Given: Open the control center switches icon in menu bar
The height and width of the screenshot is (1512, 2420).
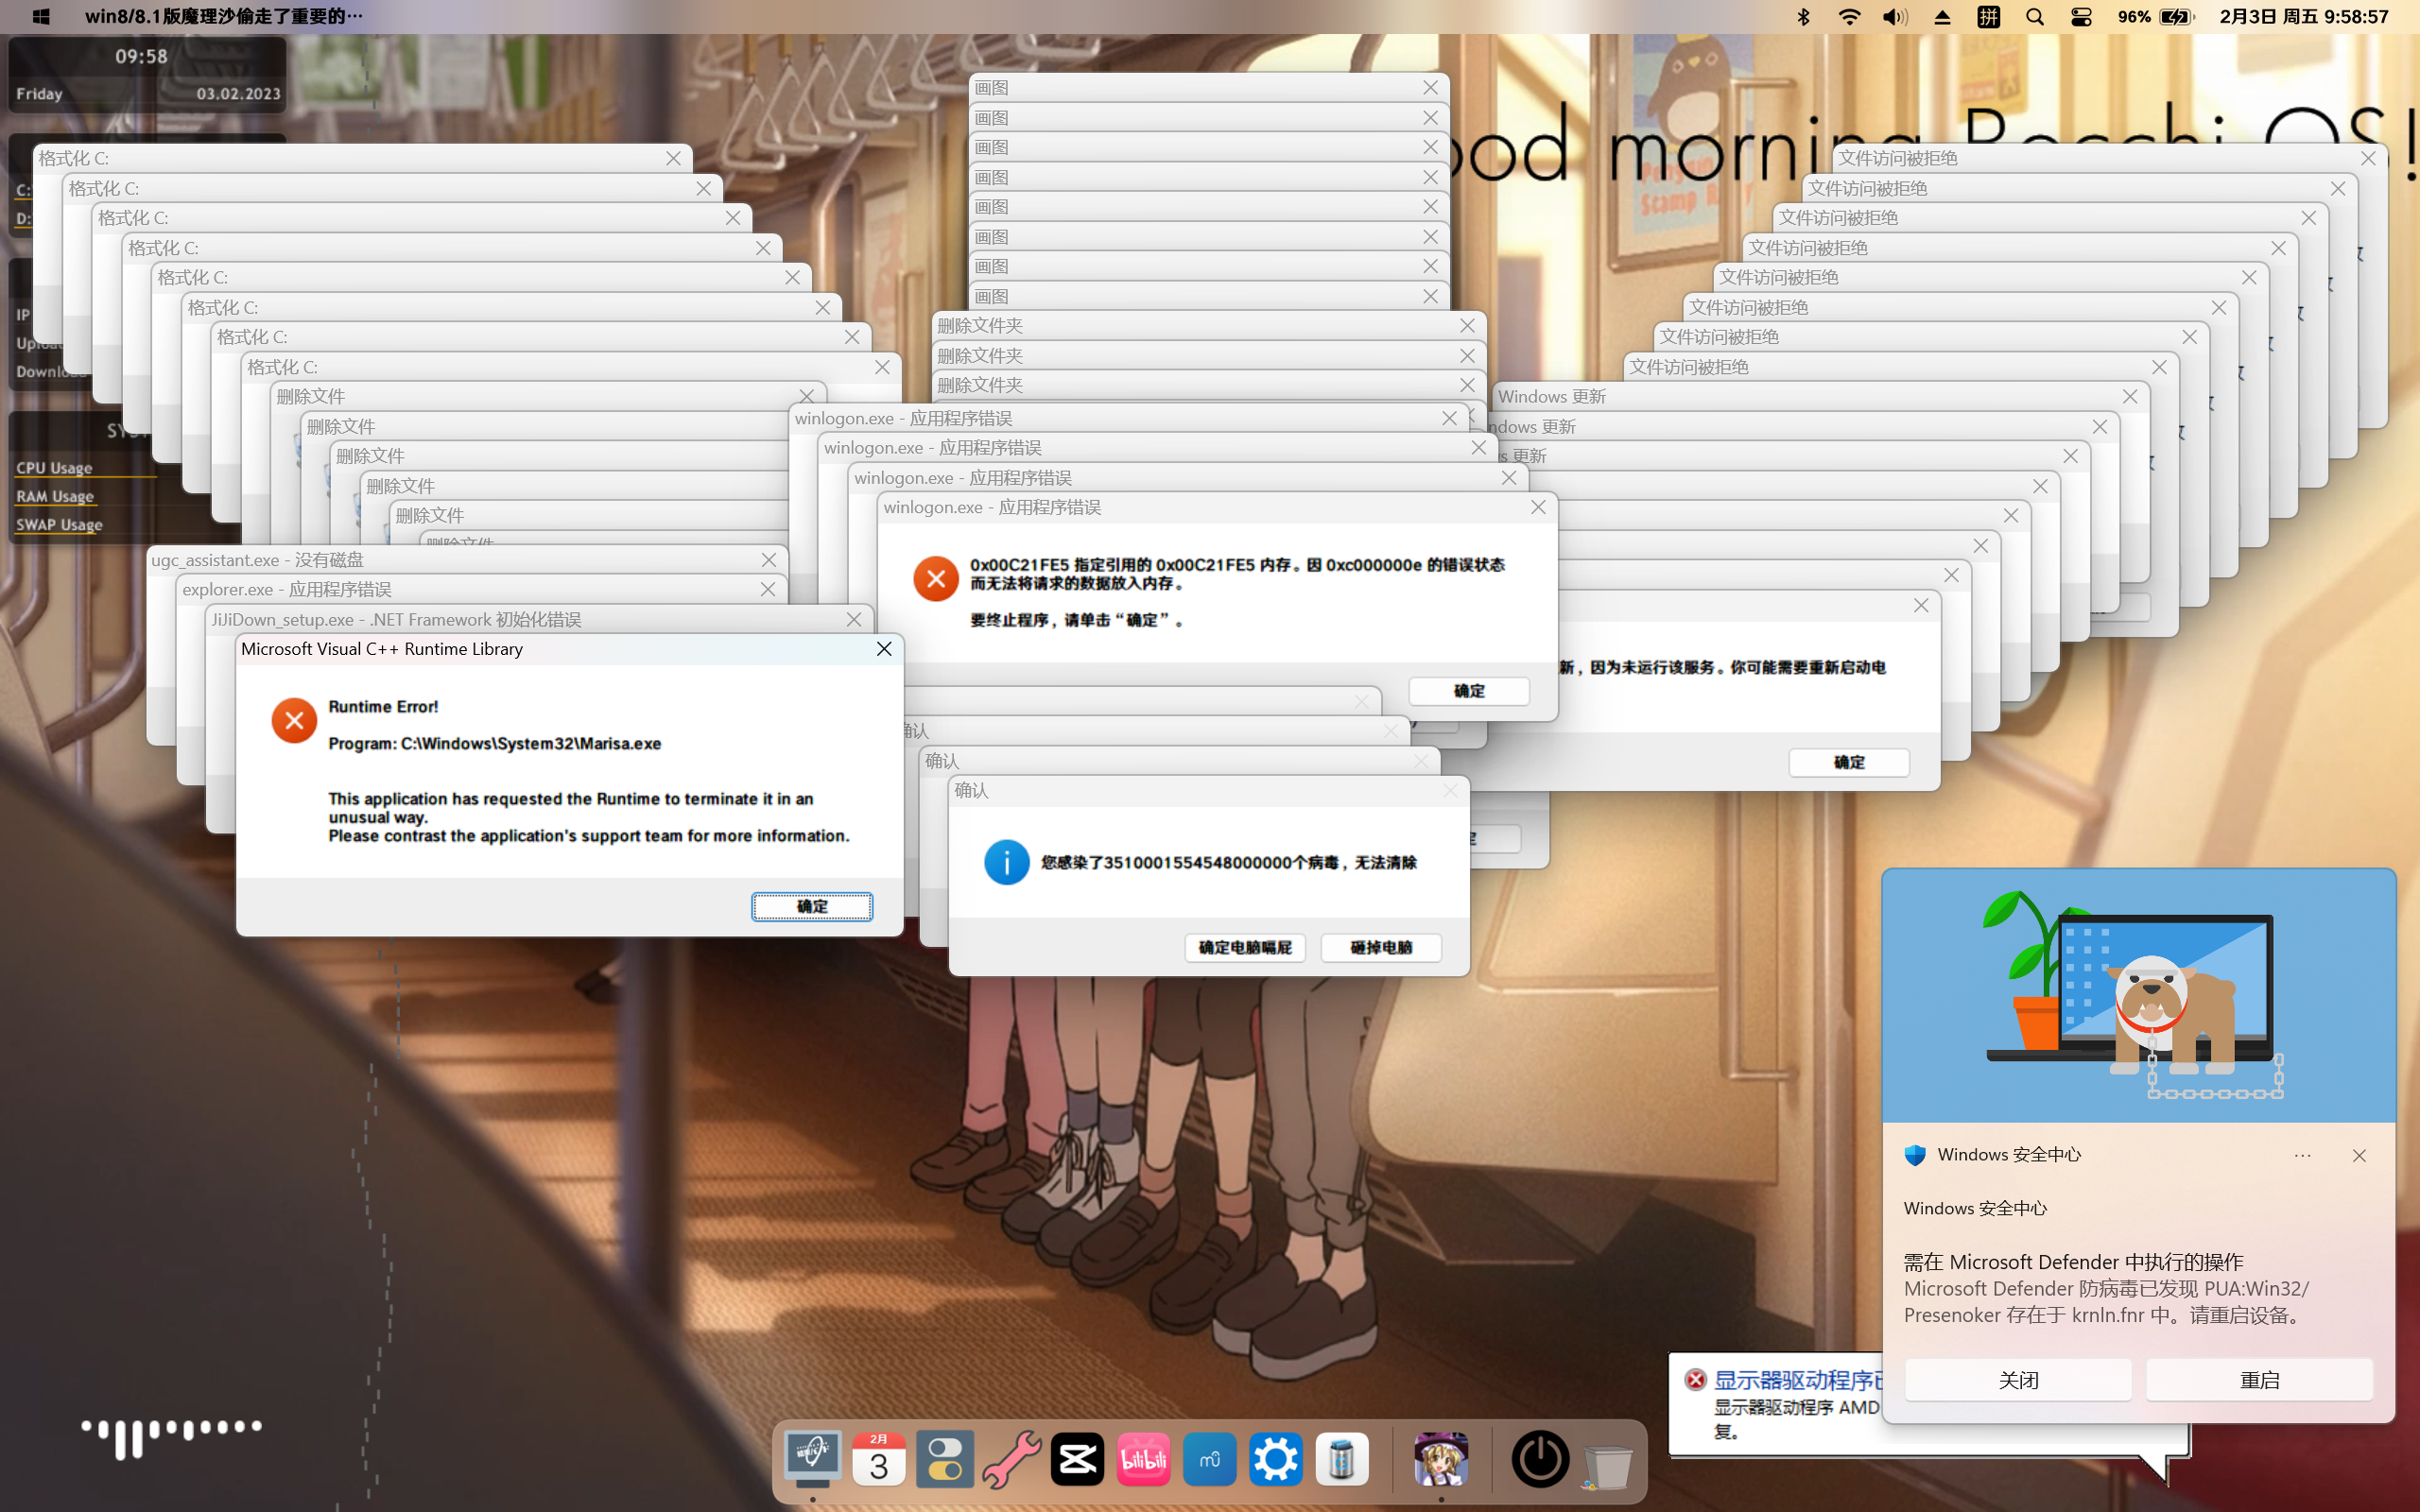Looking at the screenshot, I should [2081, 17].
